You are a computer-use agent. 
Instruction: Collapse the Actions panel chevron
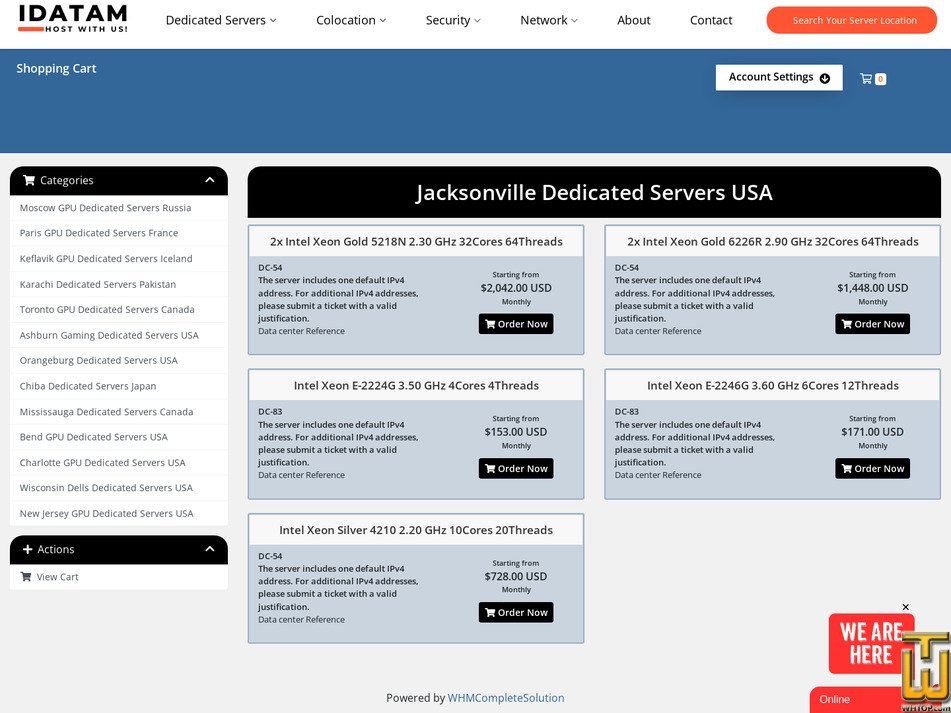point(210,549)
